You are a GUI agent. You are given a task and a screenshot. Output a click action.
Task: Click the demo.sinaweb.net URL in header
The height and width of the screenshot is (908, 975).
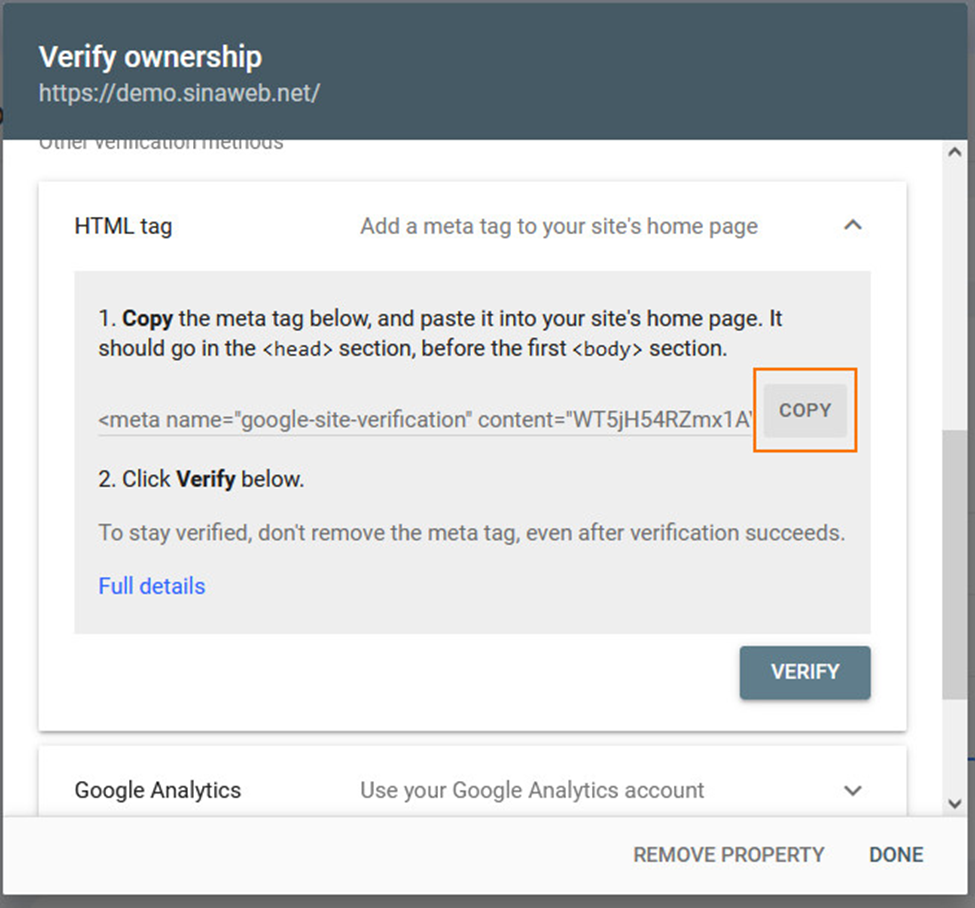pyautogui.click(x=179, y=94)
